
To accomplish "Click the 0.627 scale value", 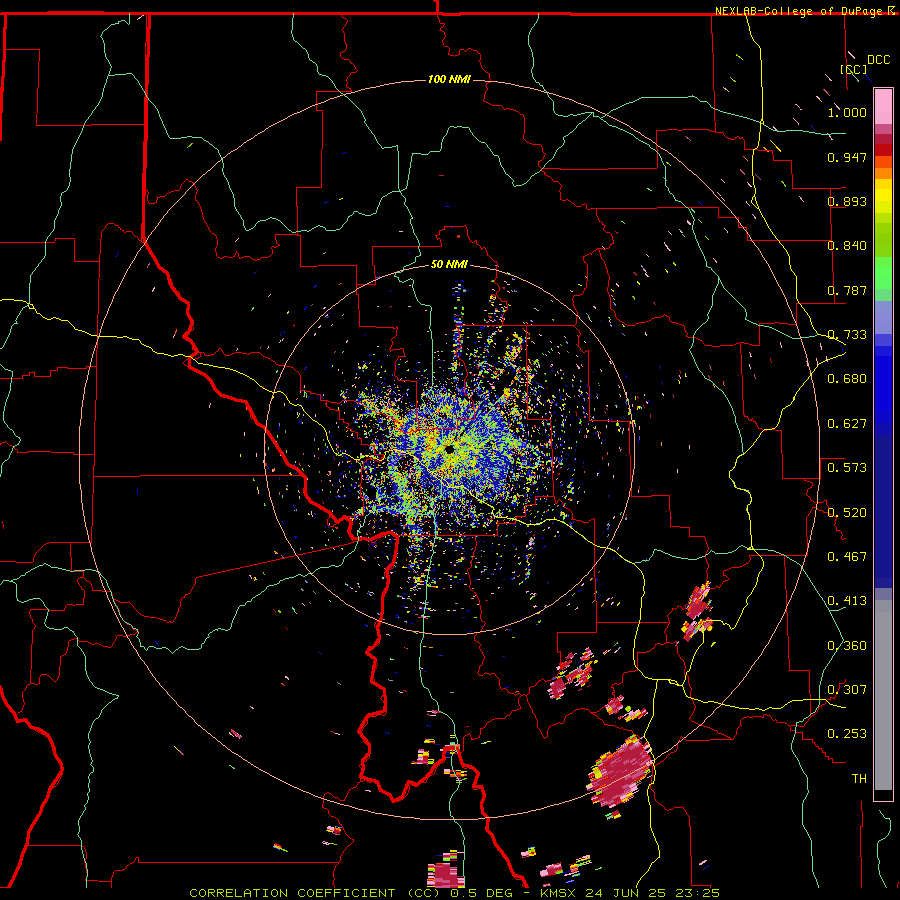I will point(847,424).
